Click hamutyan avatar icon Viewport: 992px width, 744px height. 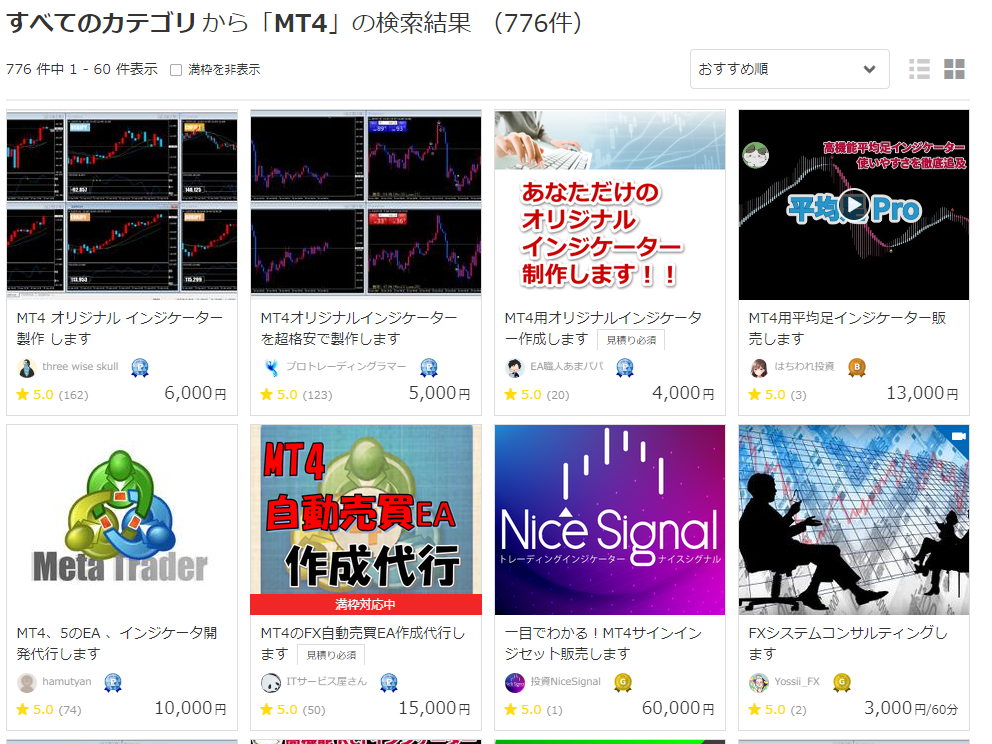pyautogui.click(x=27, y=683)
